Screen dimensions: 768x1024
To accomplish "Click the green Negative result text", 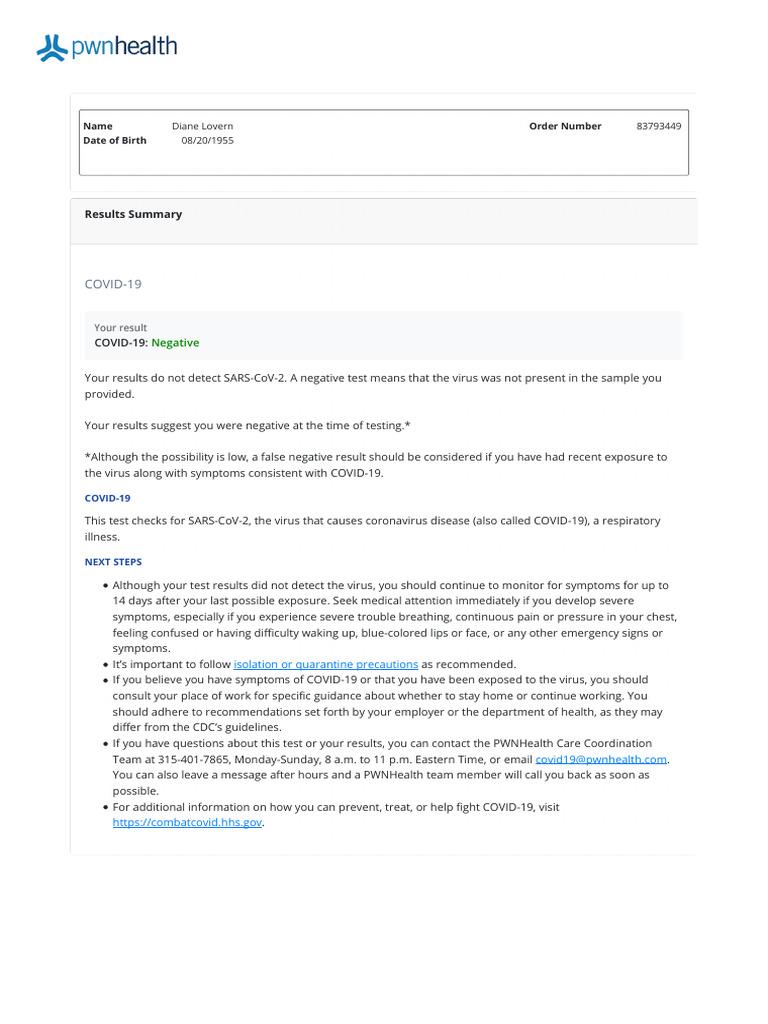I will click(175, 343).
